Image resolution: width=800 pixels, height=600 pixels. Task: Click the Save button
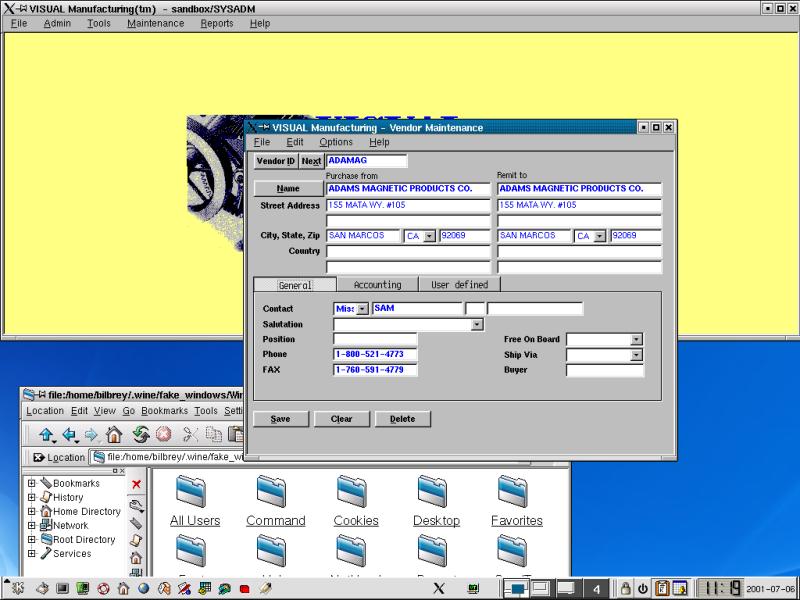[x=280, y=419]
